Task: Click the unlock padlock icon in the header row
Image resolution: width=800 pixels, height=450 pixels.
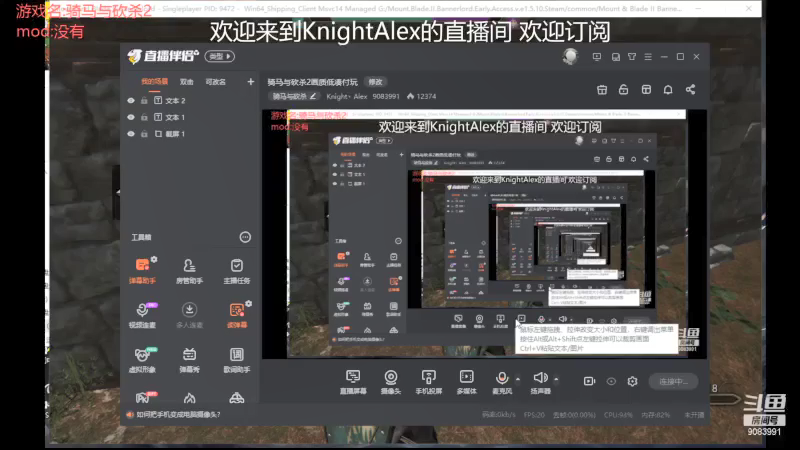Action: [x=623, y=90]
